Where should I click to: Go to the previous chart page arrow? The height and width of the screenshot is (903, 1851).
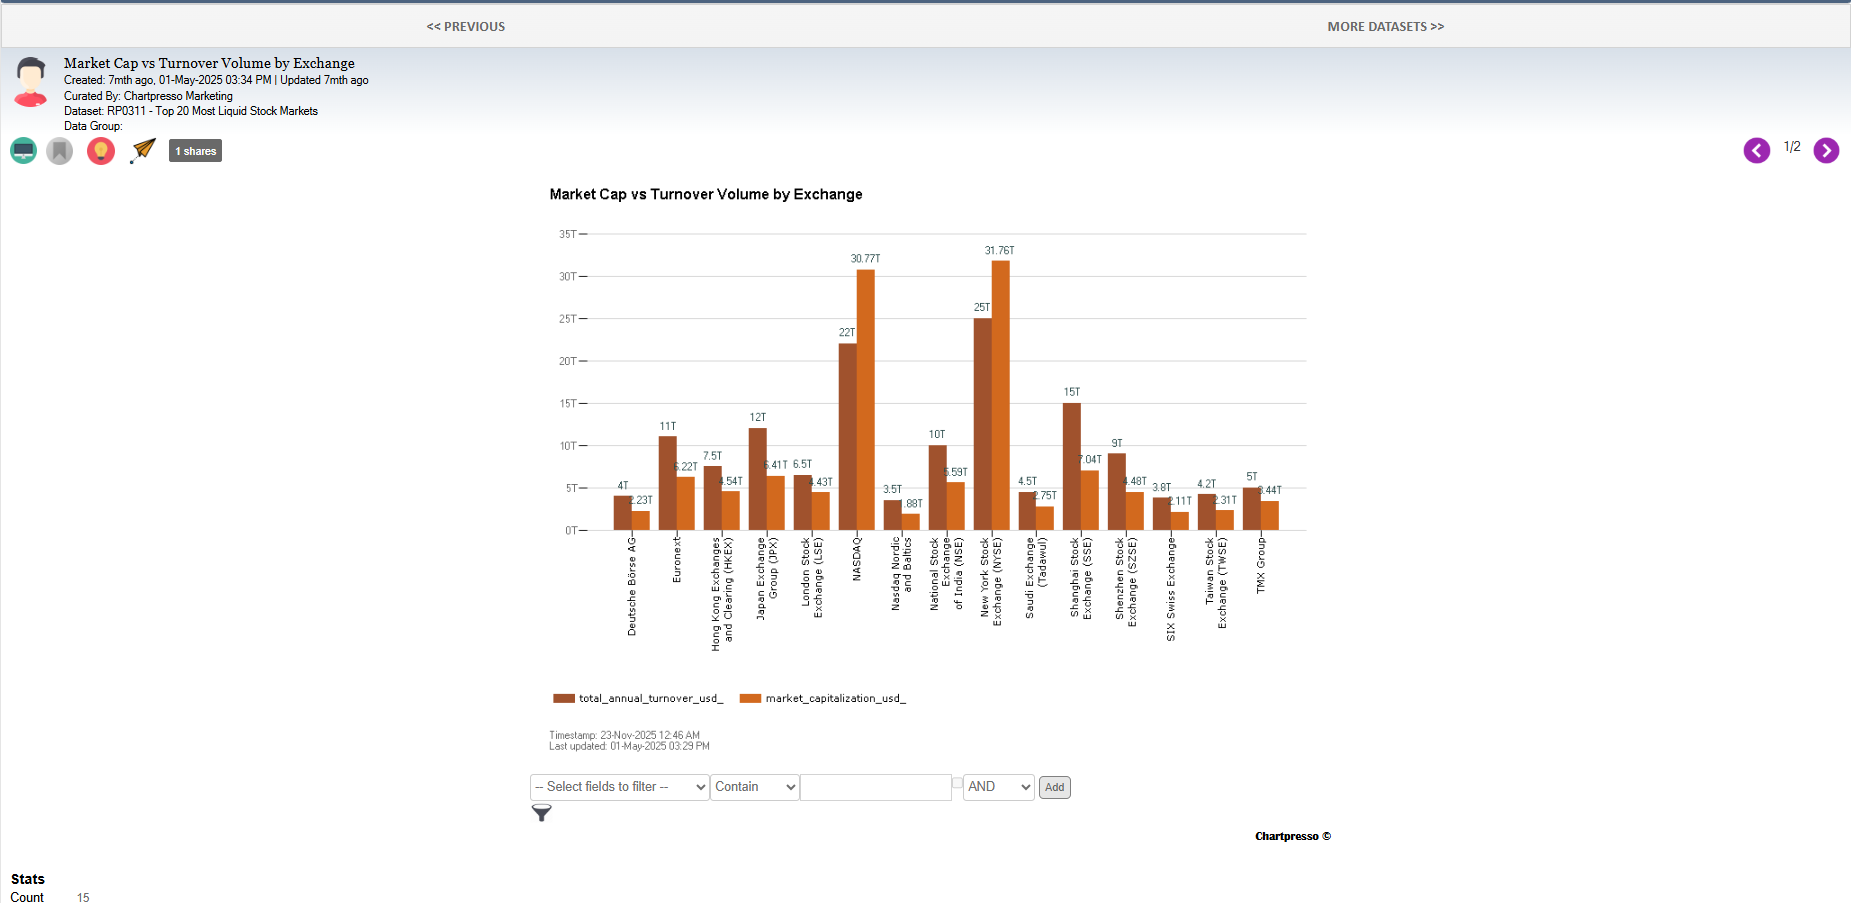click(1756, 150)
